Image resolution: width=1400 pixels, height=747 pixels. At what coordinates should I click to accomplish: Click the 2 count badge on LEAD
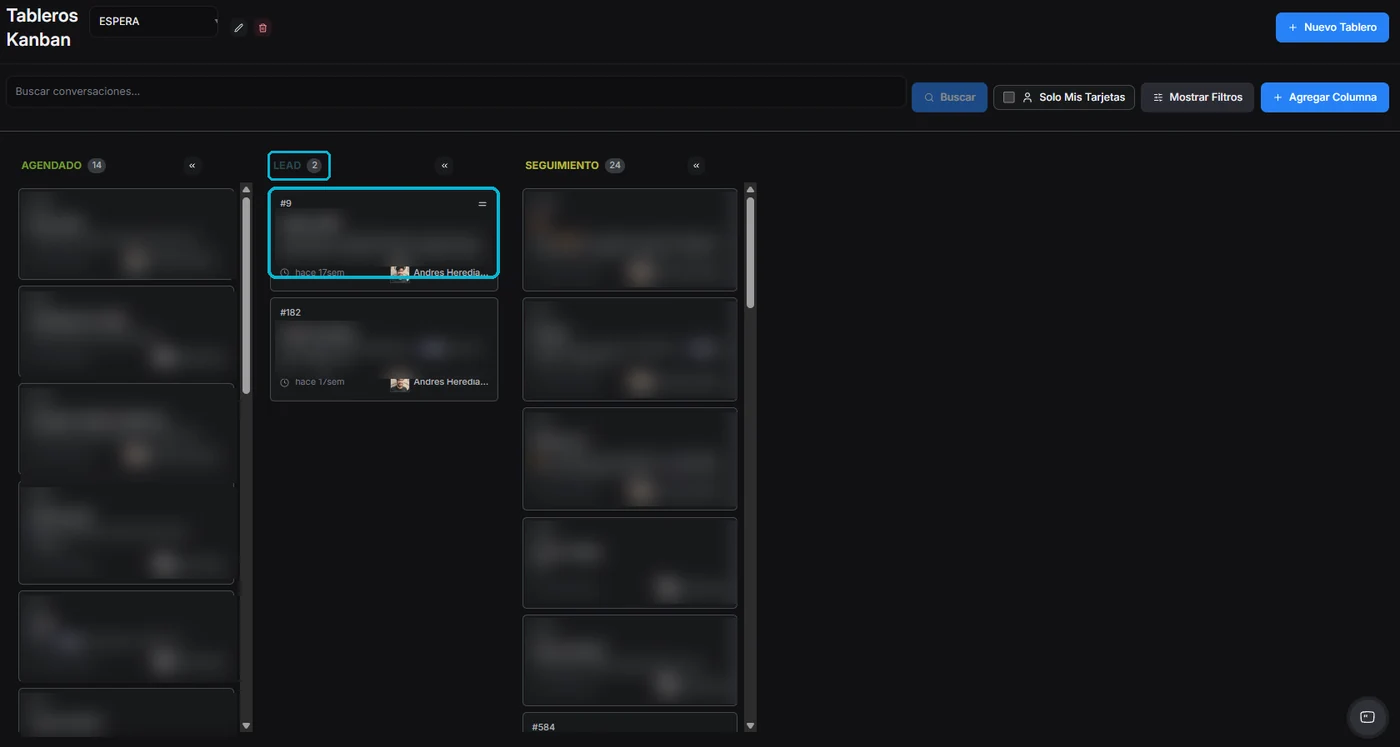click(x=314, y=165)
